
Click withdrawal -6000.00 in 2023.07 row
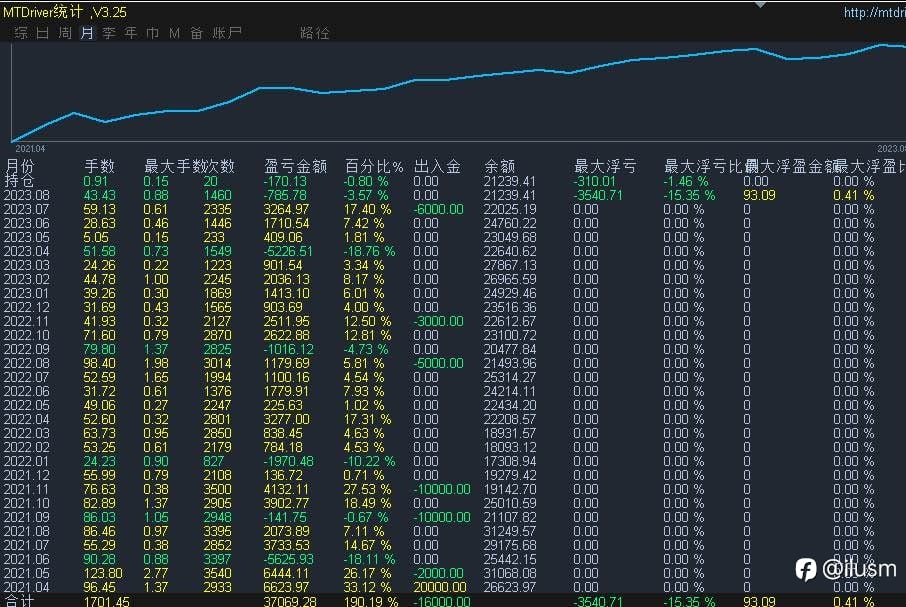439,209
